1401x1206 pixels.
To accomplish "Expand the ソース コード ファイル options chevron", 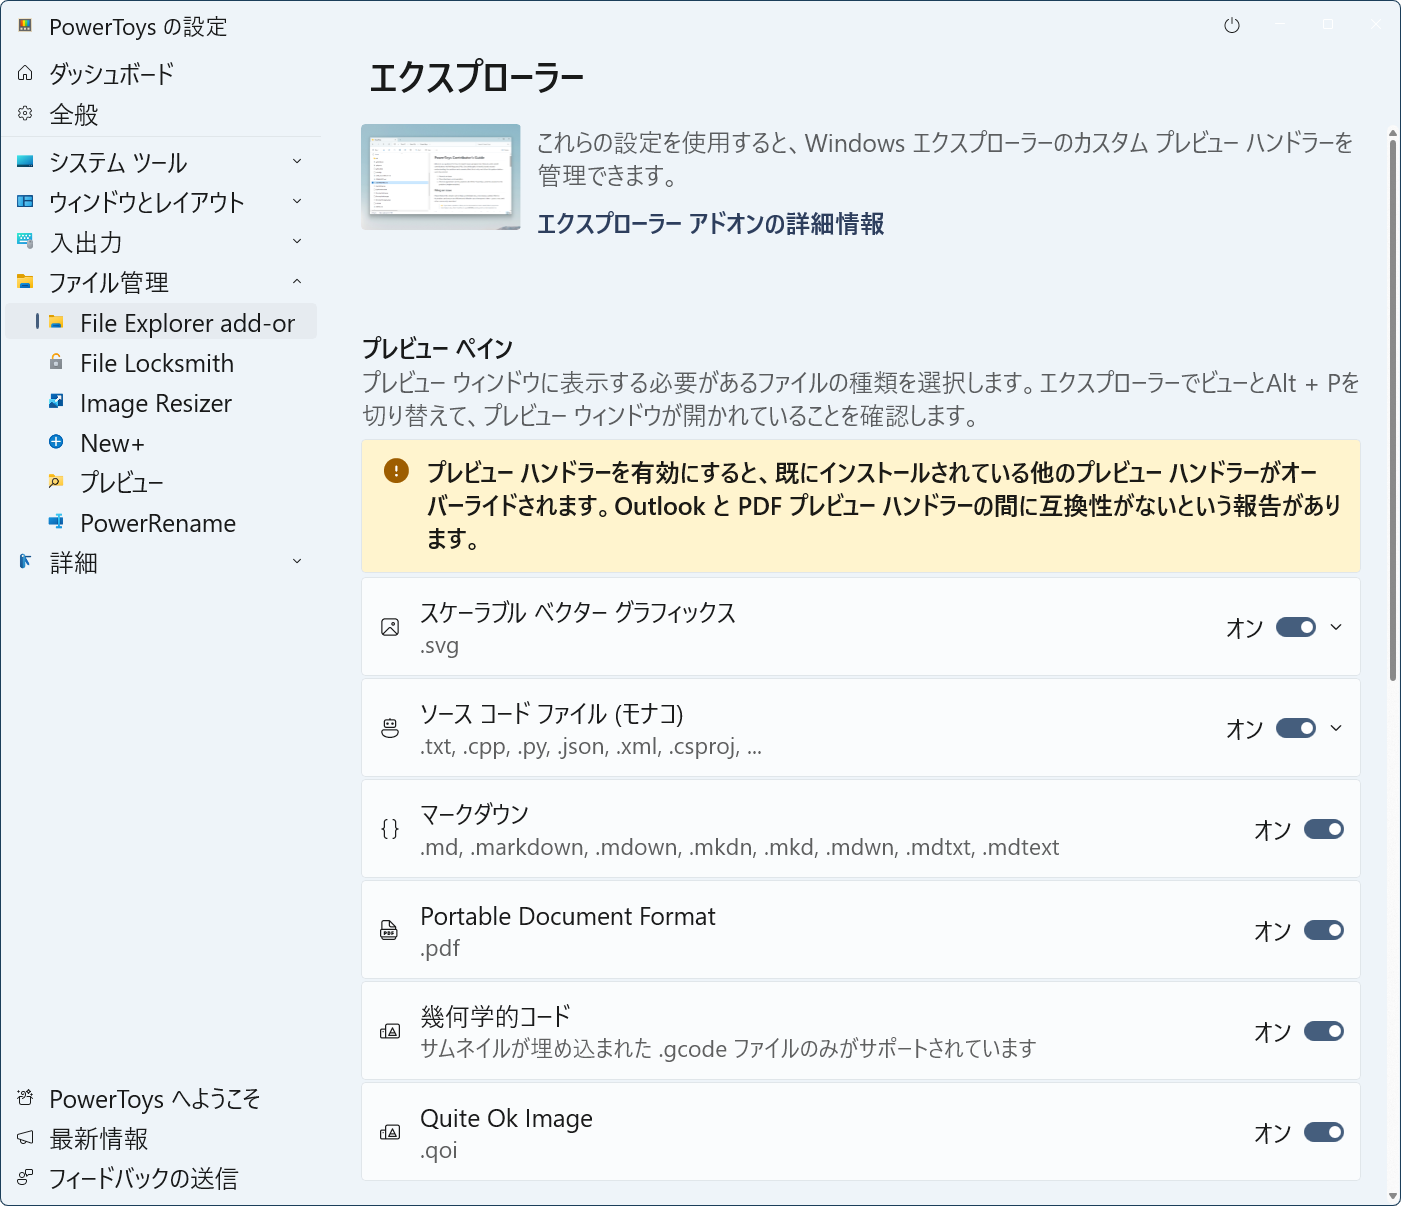I will coord(1336,728).
